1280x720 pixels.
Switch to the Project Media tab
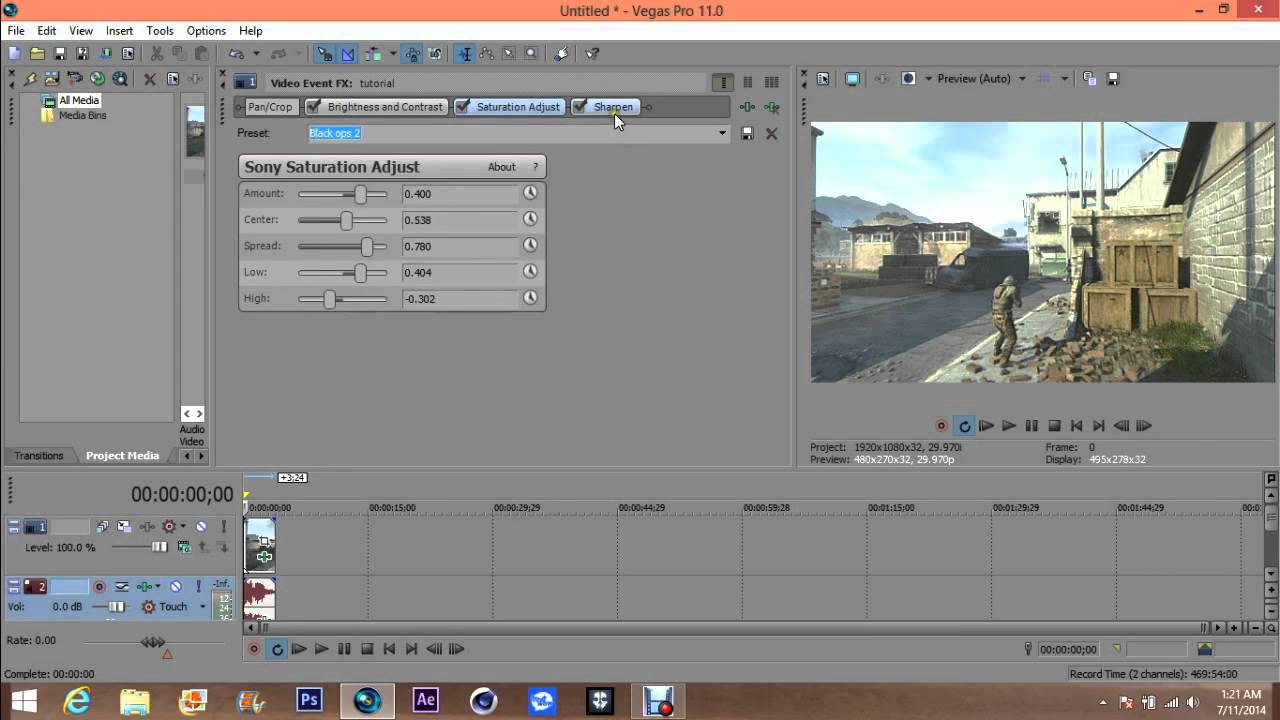[x=122, y=455]
